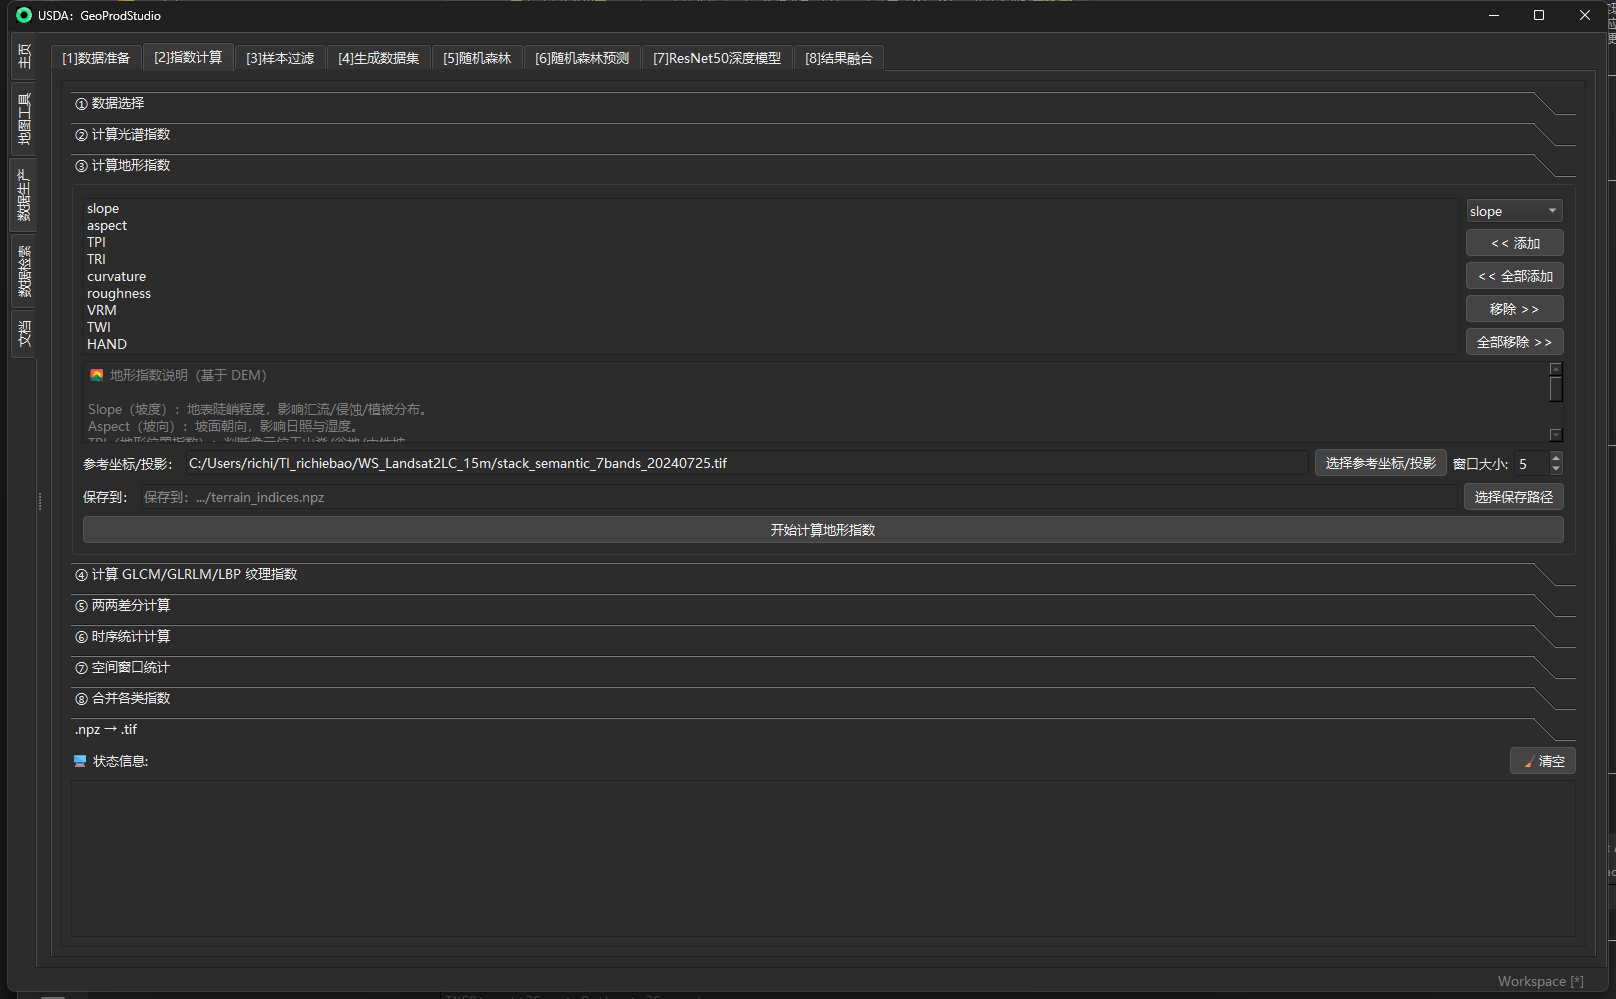Switch to the [5]随机森林 tab
Screen dimensions: 1616x999
(477, 58)
